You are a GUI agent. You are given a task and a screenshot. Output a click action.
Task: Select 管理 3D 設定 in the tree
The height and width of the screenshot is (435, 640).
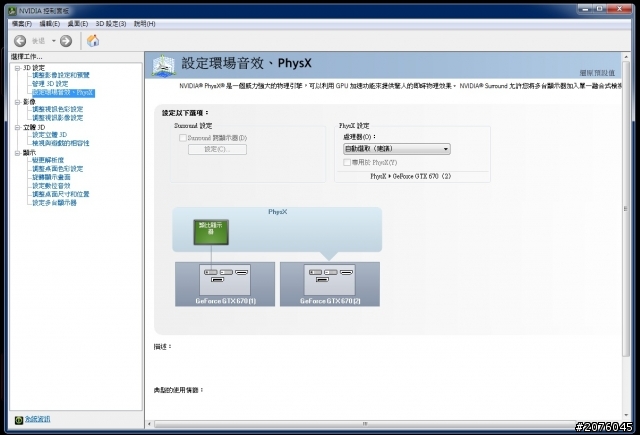(50, 84)
